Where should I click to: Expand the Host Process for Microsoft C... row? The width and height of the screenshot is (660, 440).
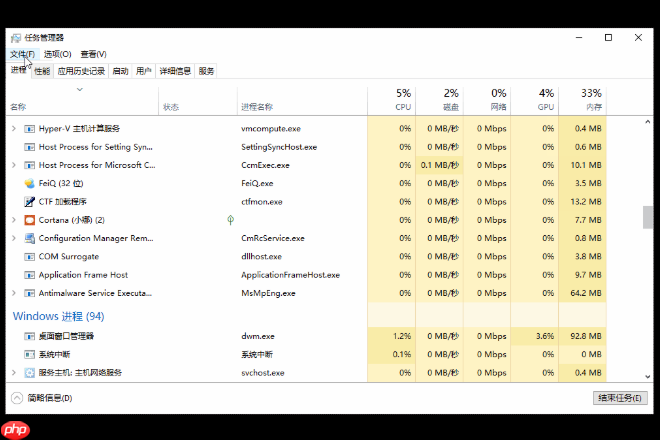coord(14,165)
